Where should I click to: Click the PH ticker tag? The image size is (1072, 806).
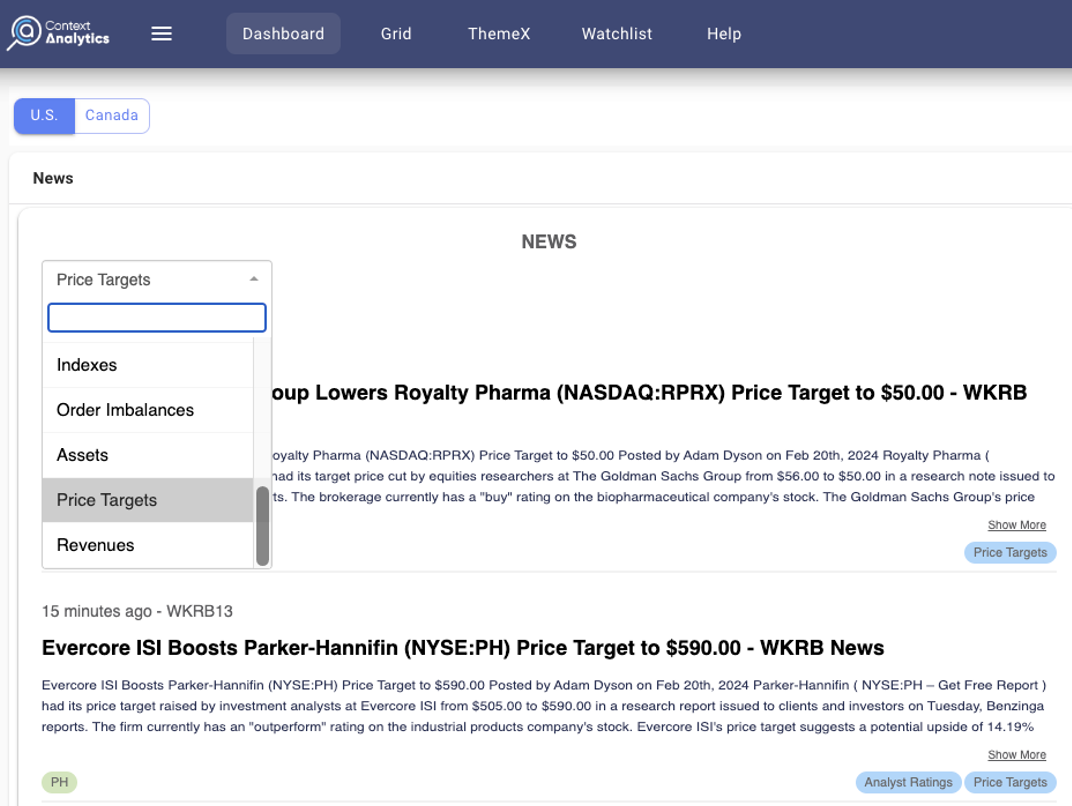[59, 782]
